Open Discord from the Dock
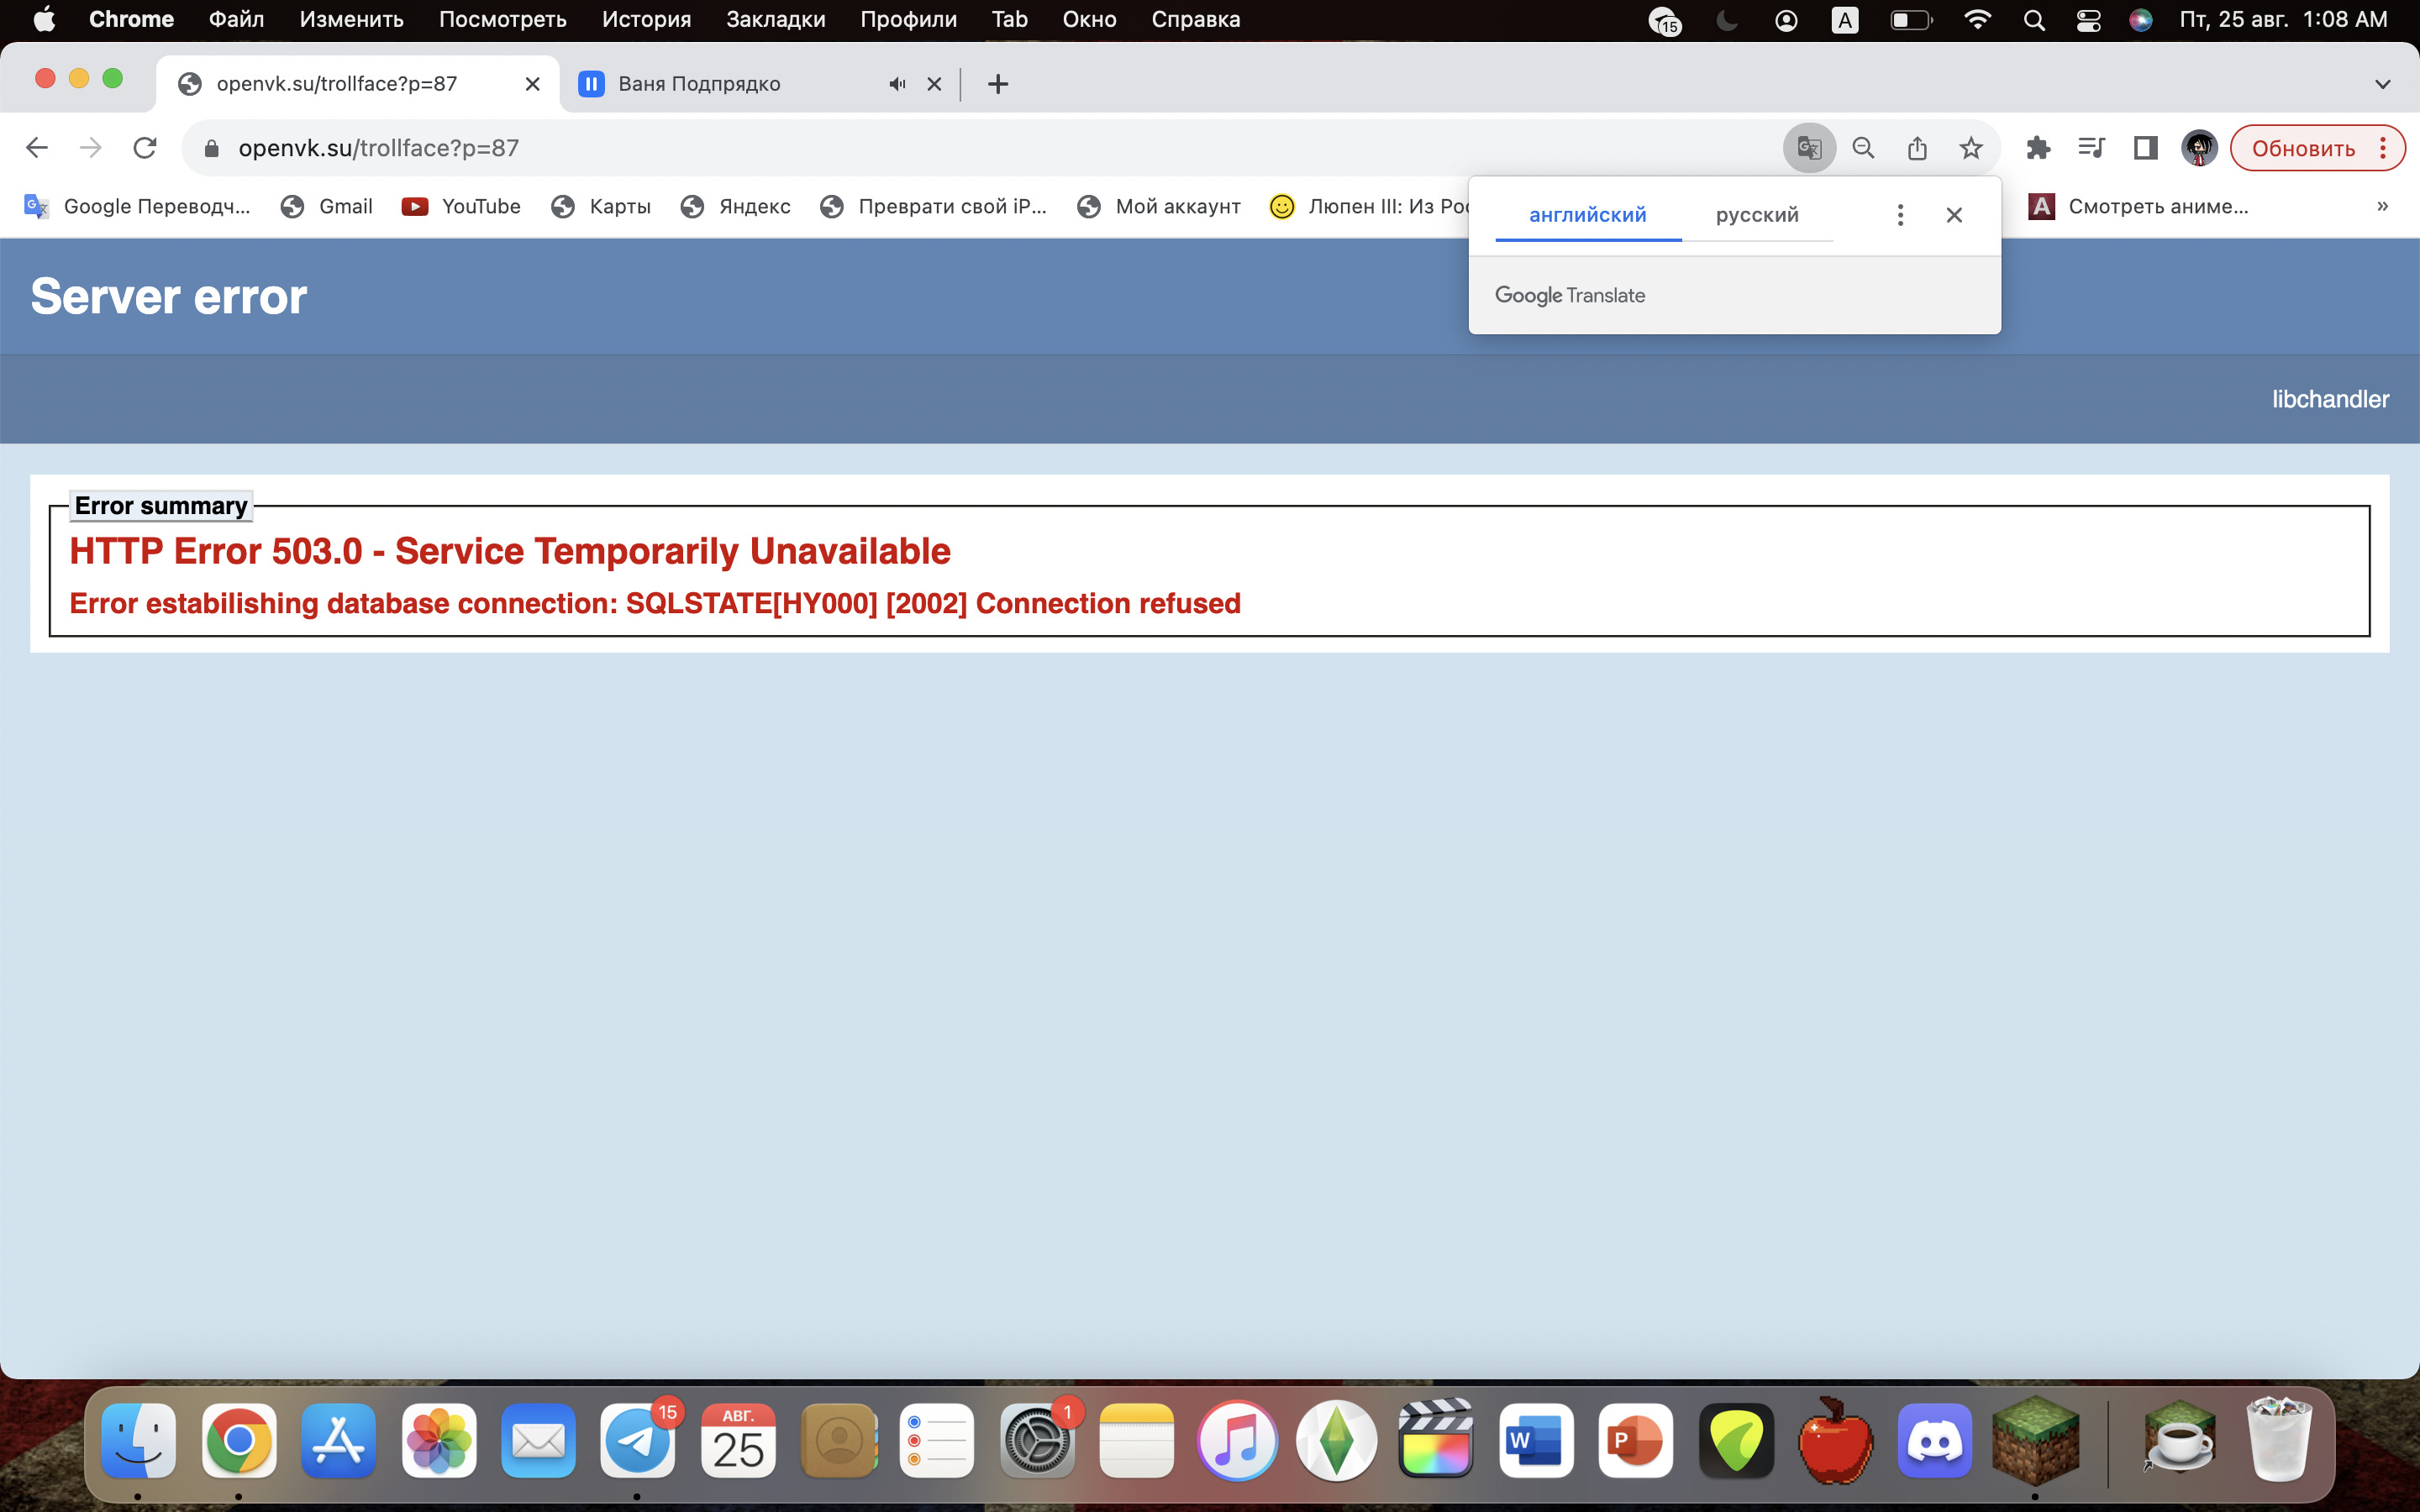2420x1512 pixels. (x=1934, y=1441)
